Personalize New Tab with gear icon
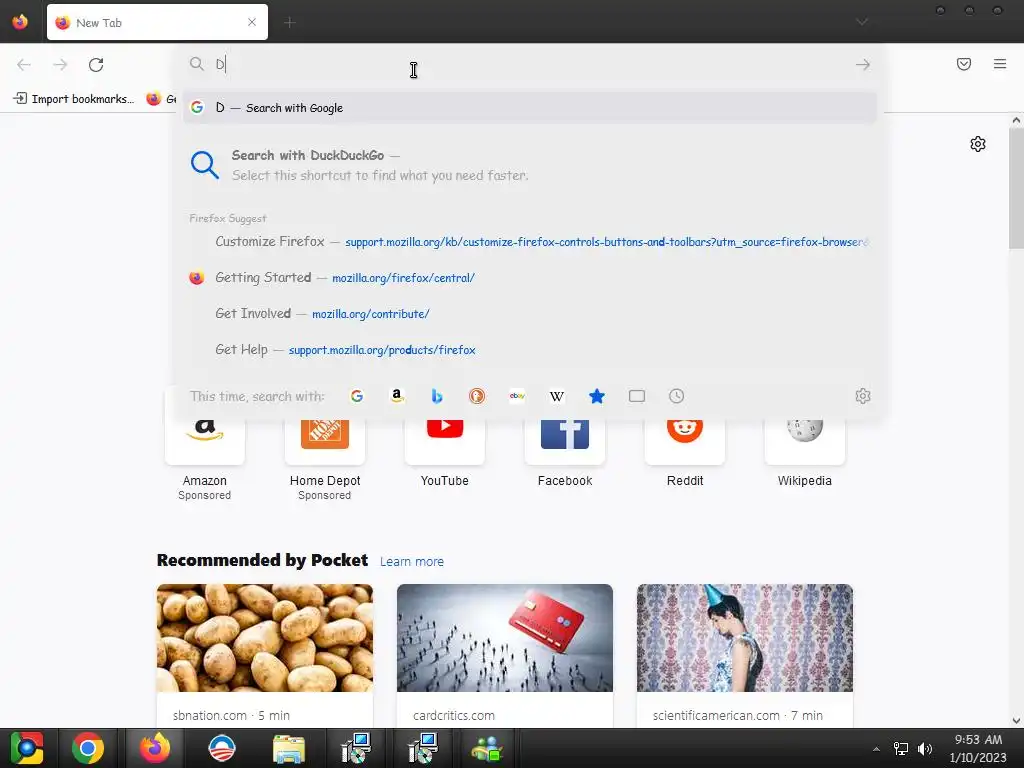 point(978,144)
